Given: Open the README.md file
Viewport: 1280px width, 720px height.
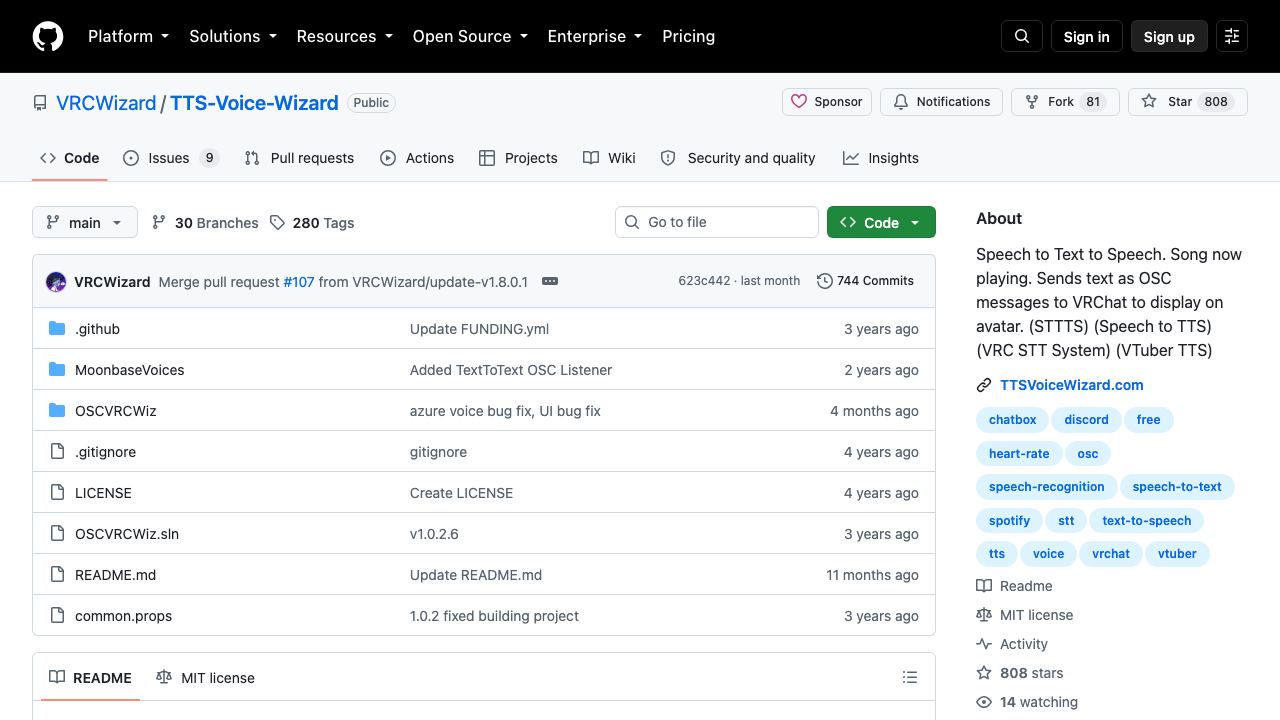Looking at the screenshot, I should [115, 575].
